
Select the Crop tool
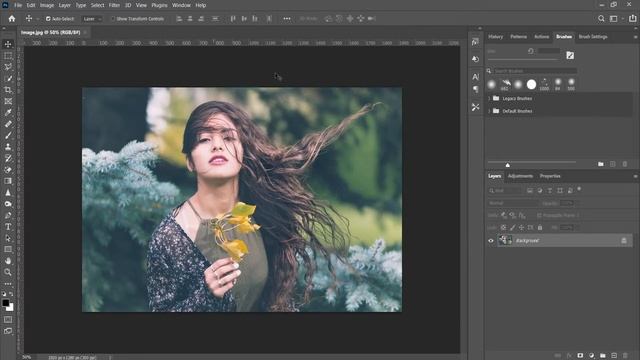tap(8, 90)
